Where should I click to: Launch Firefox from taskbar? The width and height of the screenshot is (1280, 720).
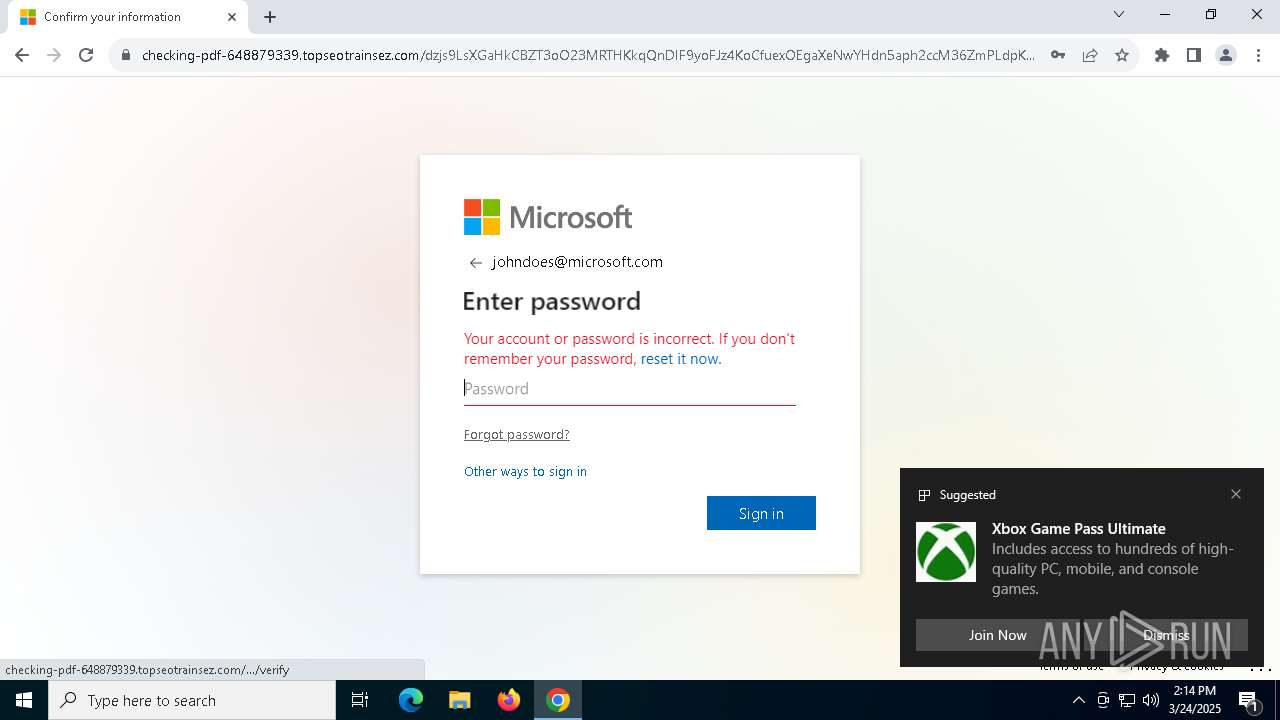click(x=509, y=700)
